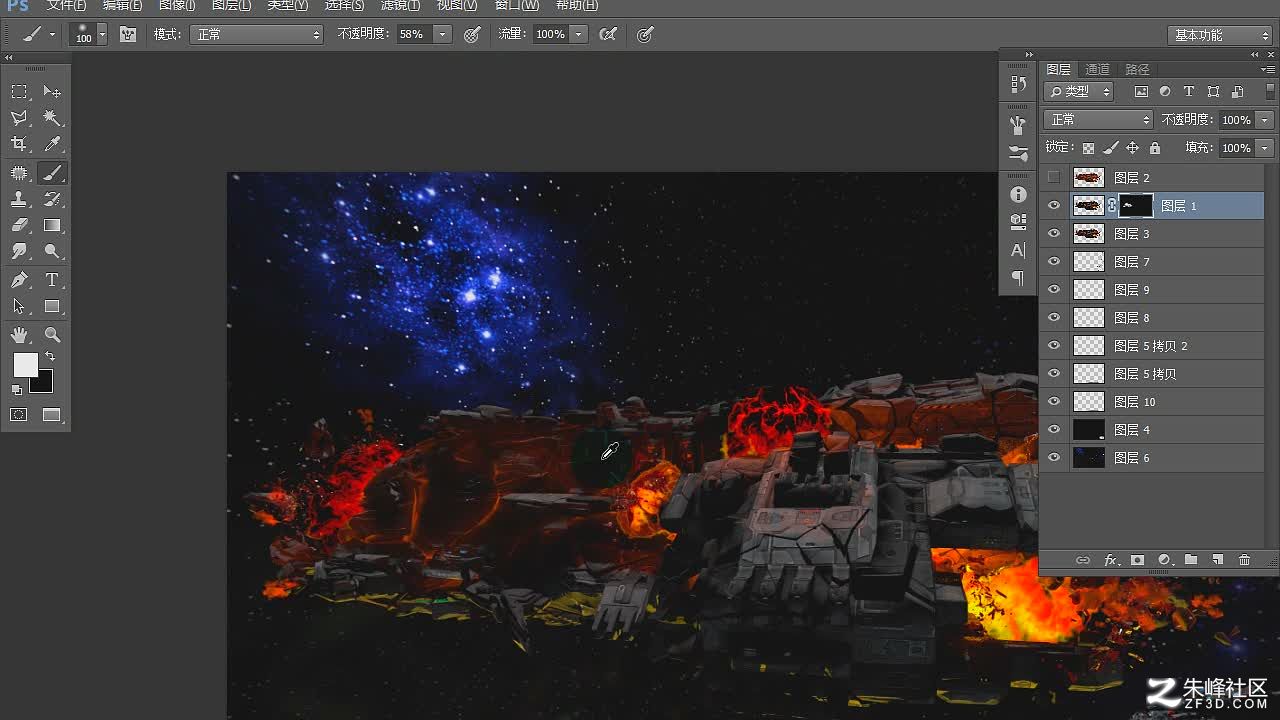Switch to the 通道 tab
The width and height of the screenshot is (1280, 720).
(1097, 69)
